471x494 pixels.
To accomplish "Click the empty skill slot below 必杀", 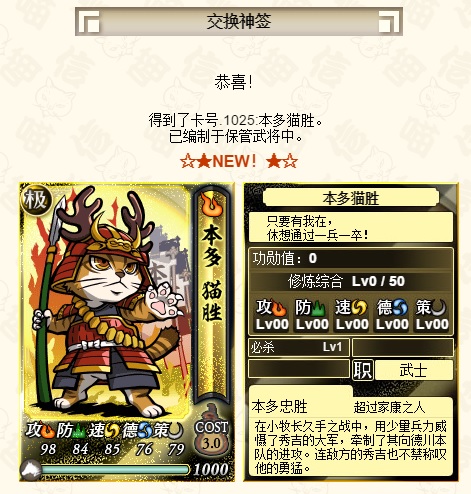I will pyautogui.click(x=299, y=369).
